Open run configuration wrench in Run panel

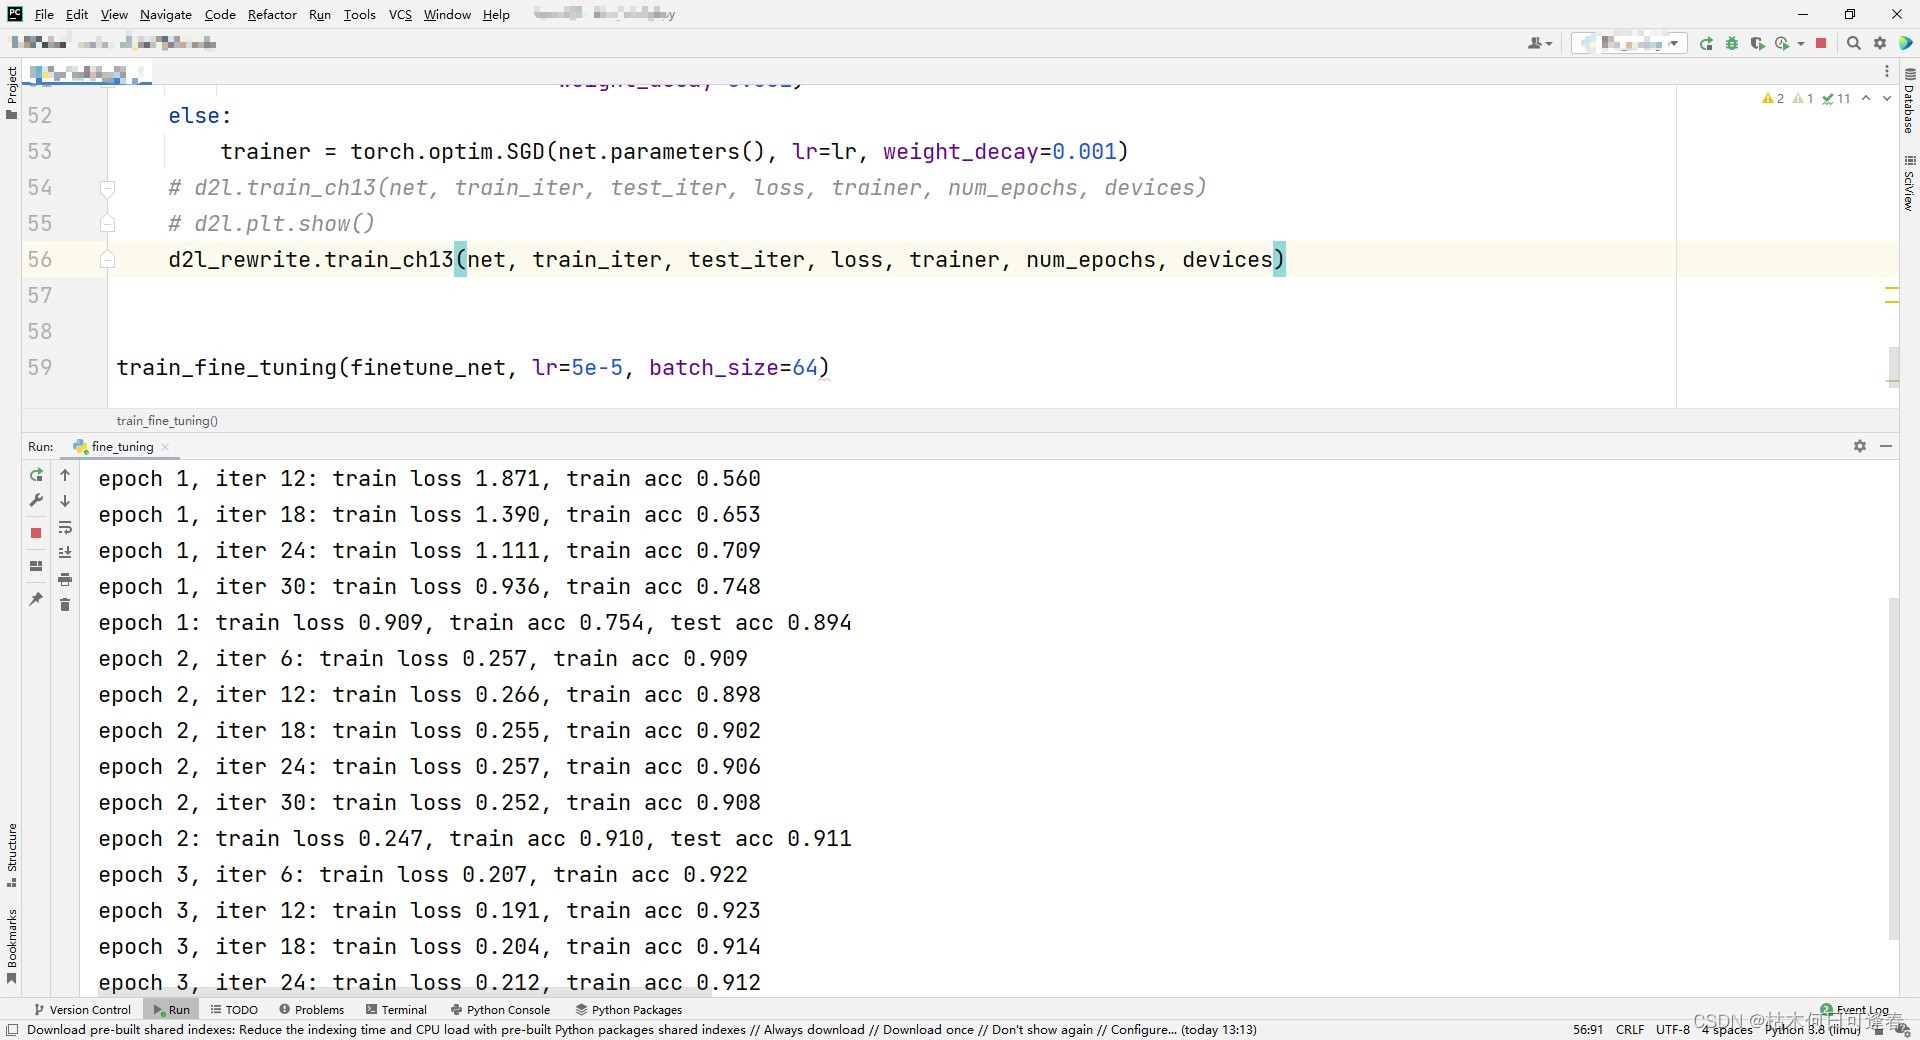click(x=36, y=500)
